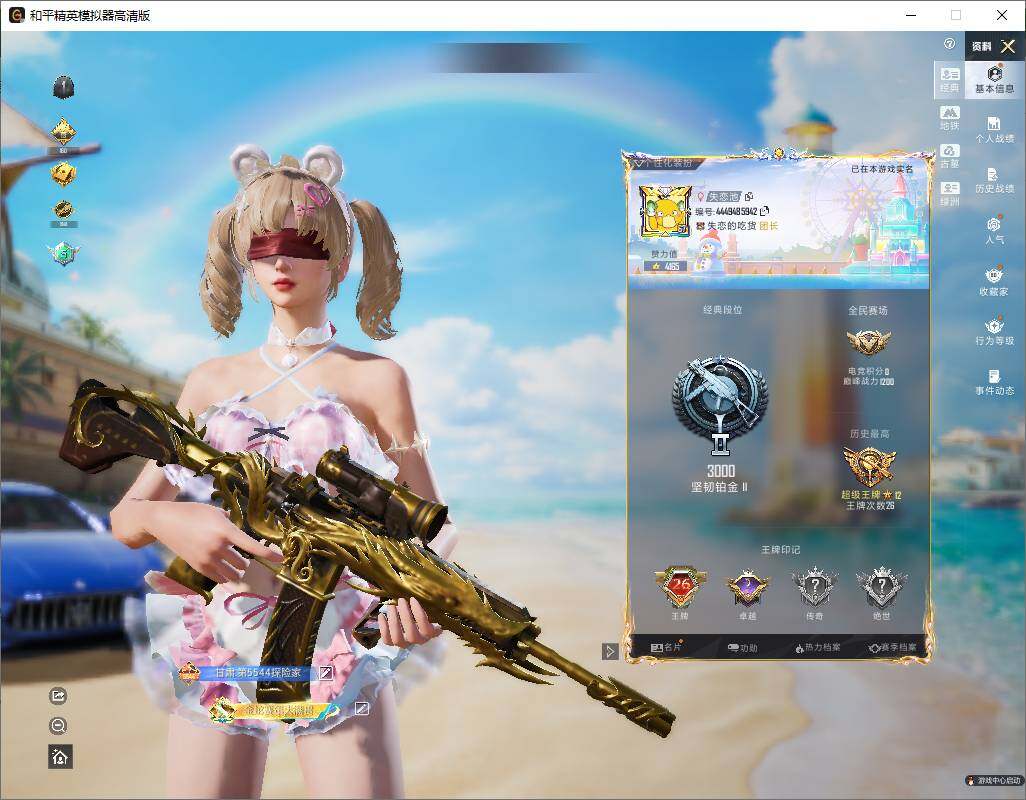Image resolution: width=1026 pixels, height=800 pixels.
Task: Click the 卓越 purple mark badge
Action: (x=748, y=588)
